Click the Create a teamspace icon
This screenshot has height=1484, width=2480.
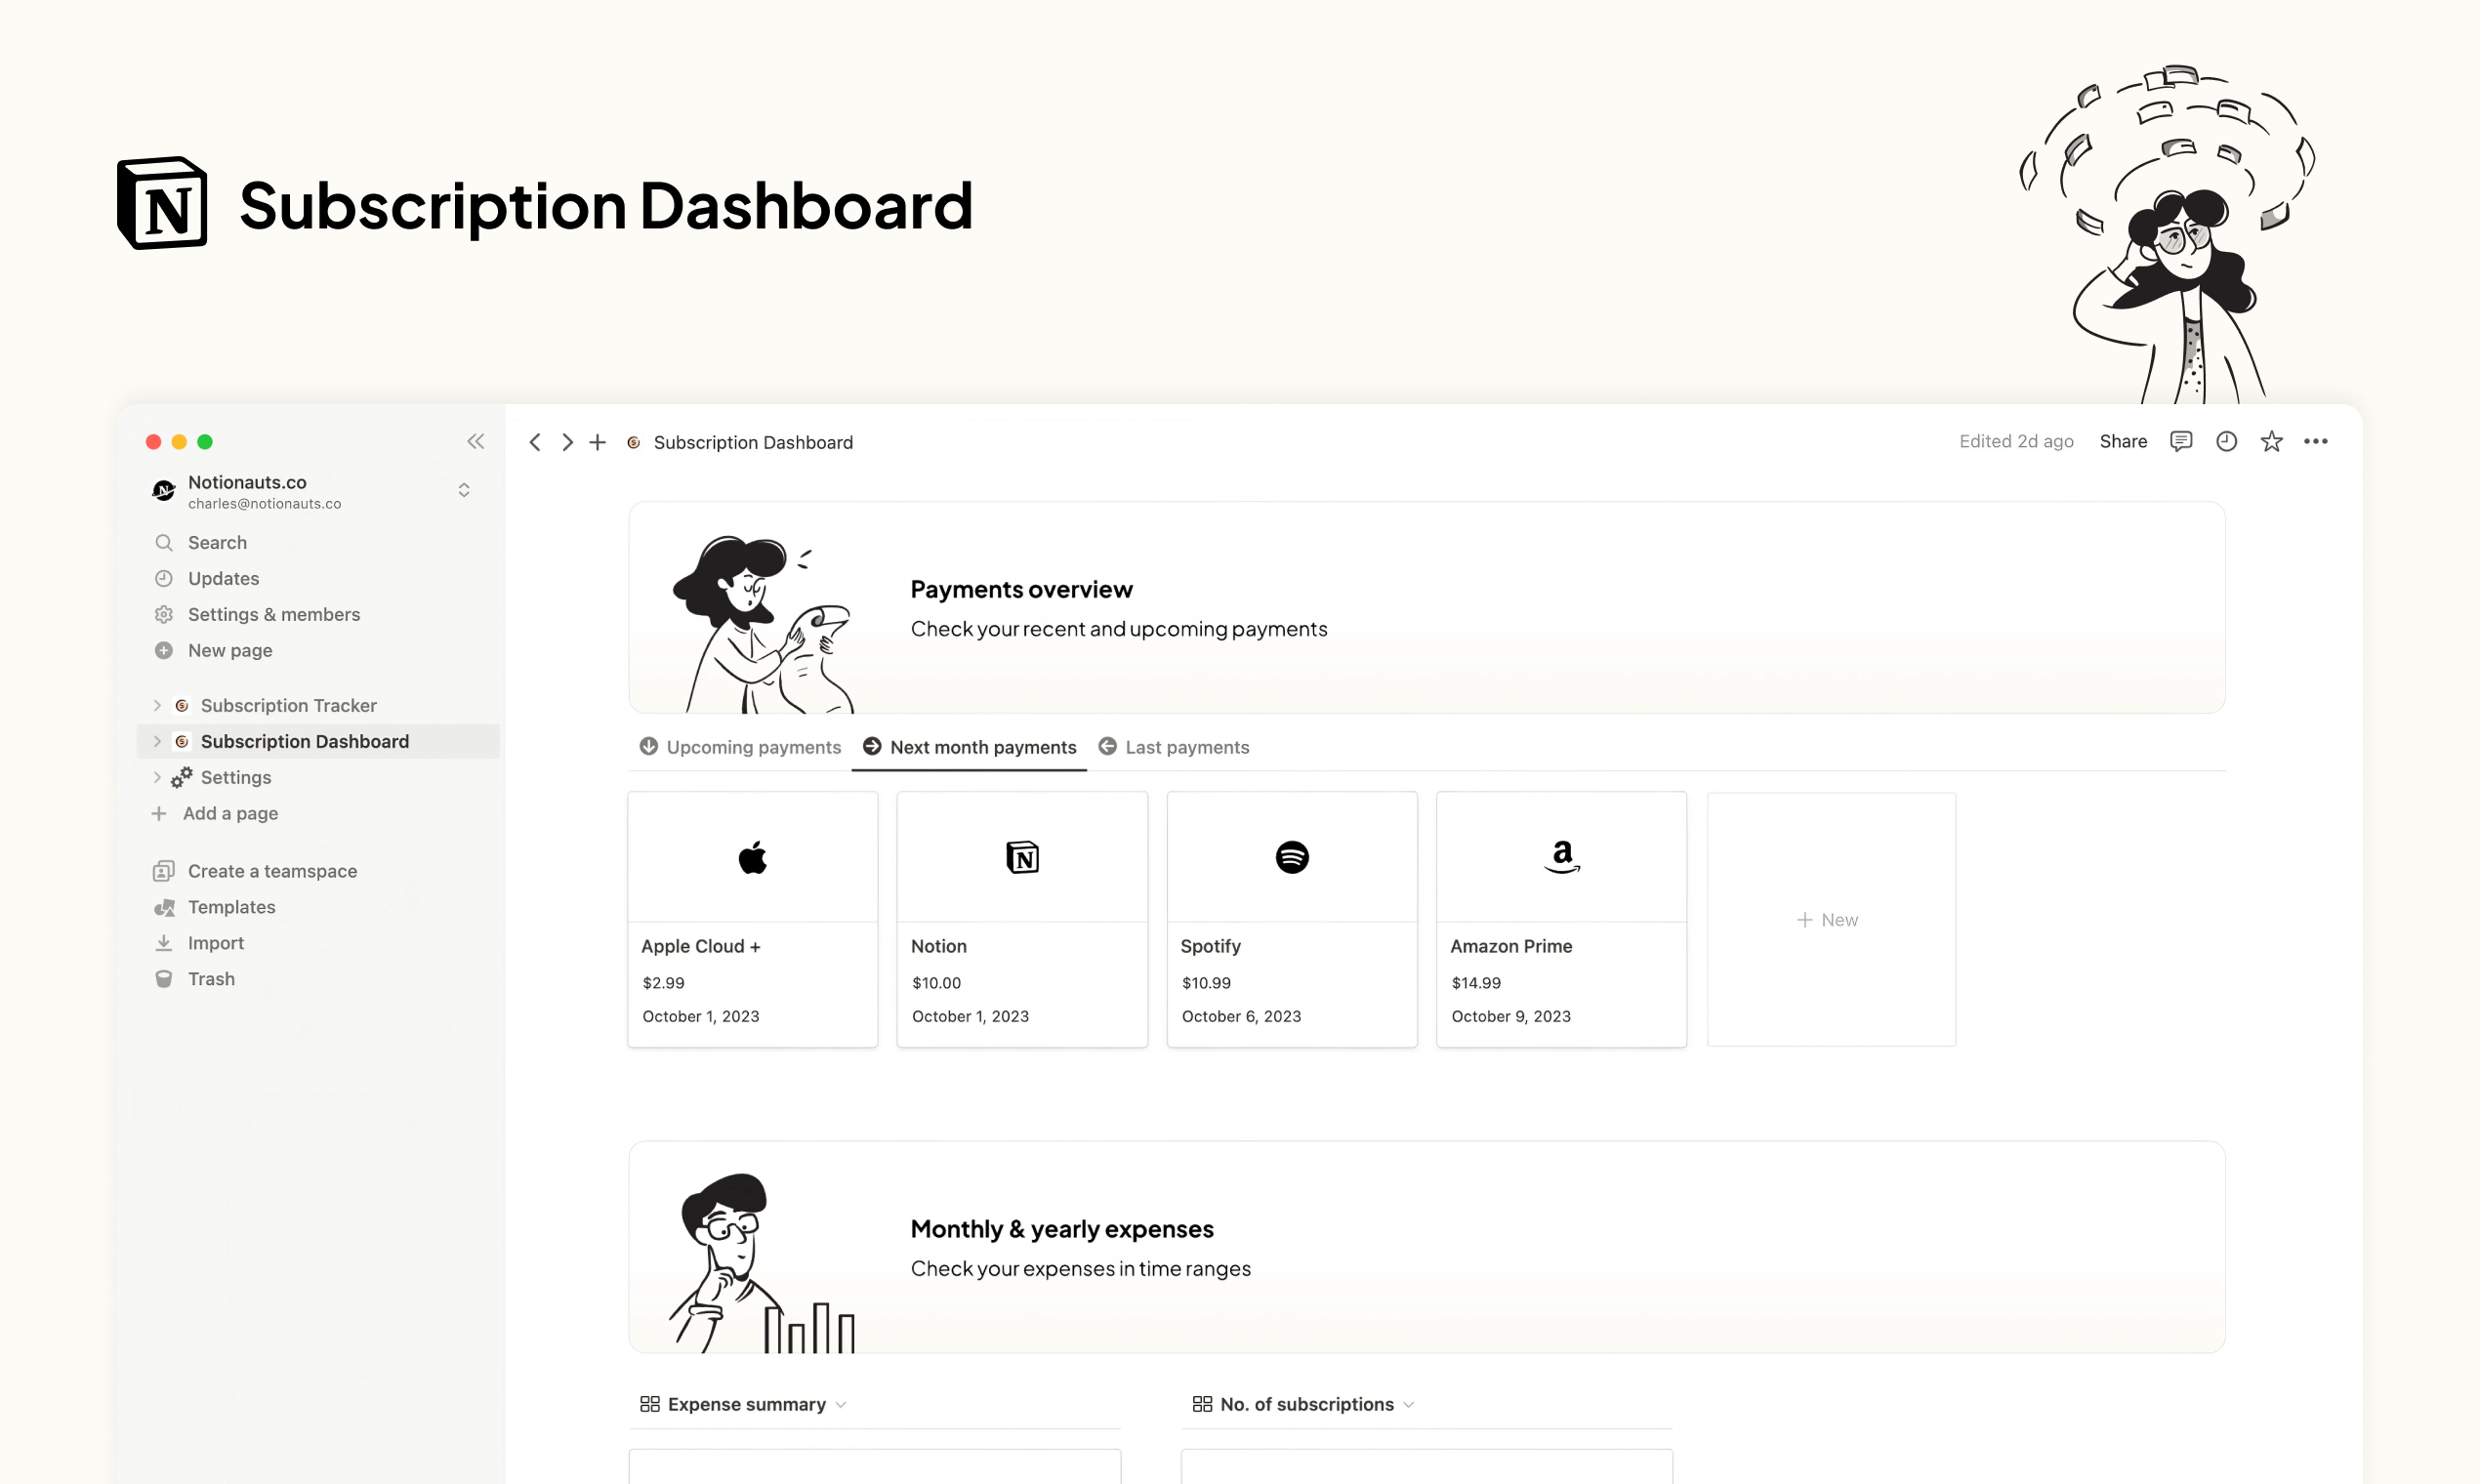tap(164, 871)
